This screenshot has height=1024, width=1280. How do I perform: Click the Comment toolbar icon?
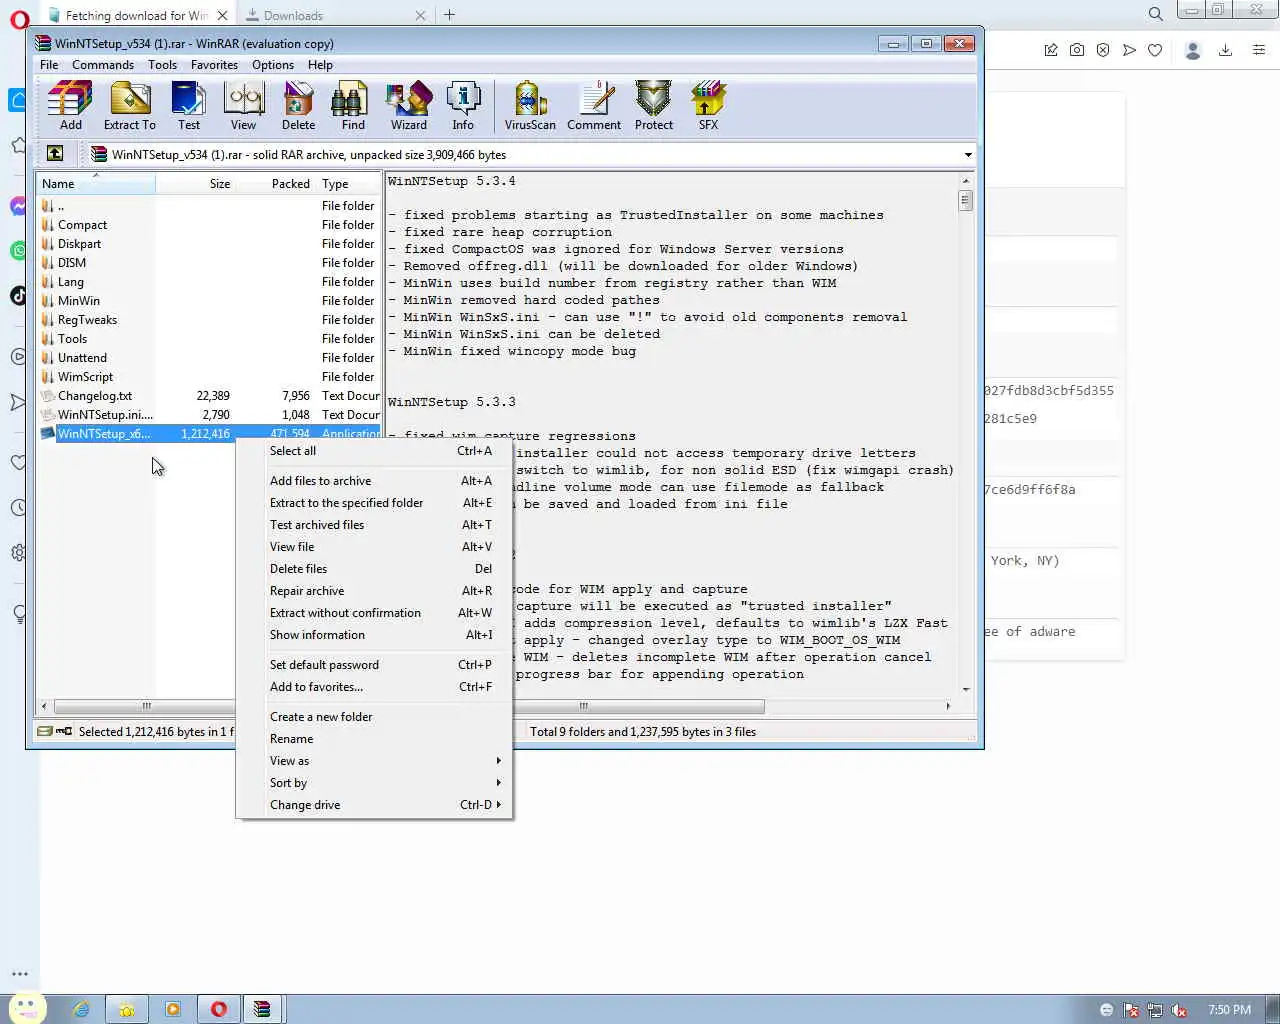click(x=594, y=106)
